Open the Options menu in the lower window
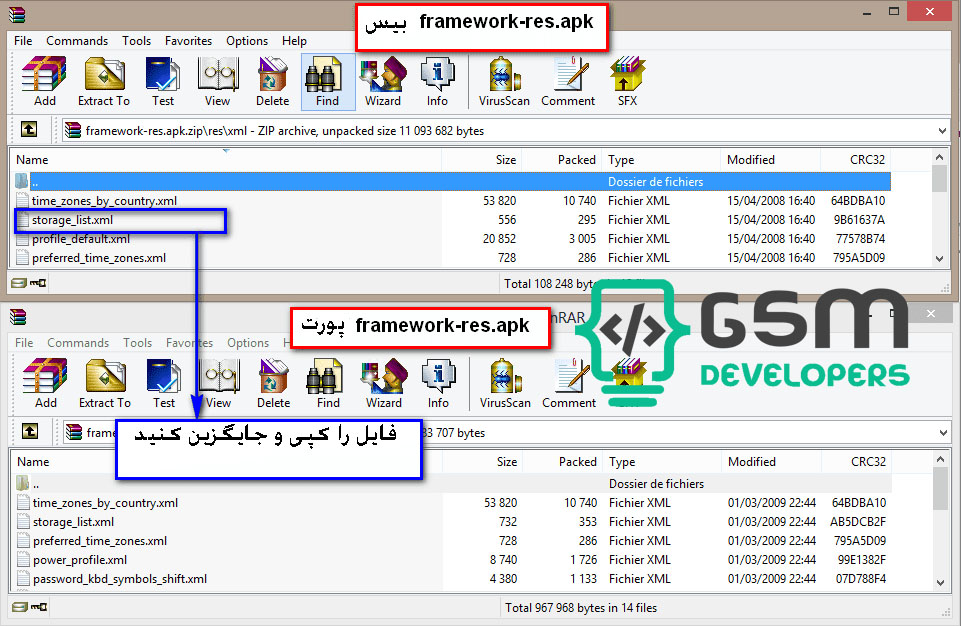The image size is (961, 626). (x=248, y=343)
